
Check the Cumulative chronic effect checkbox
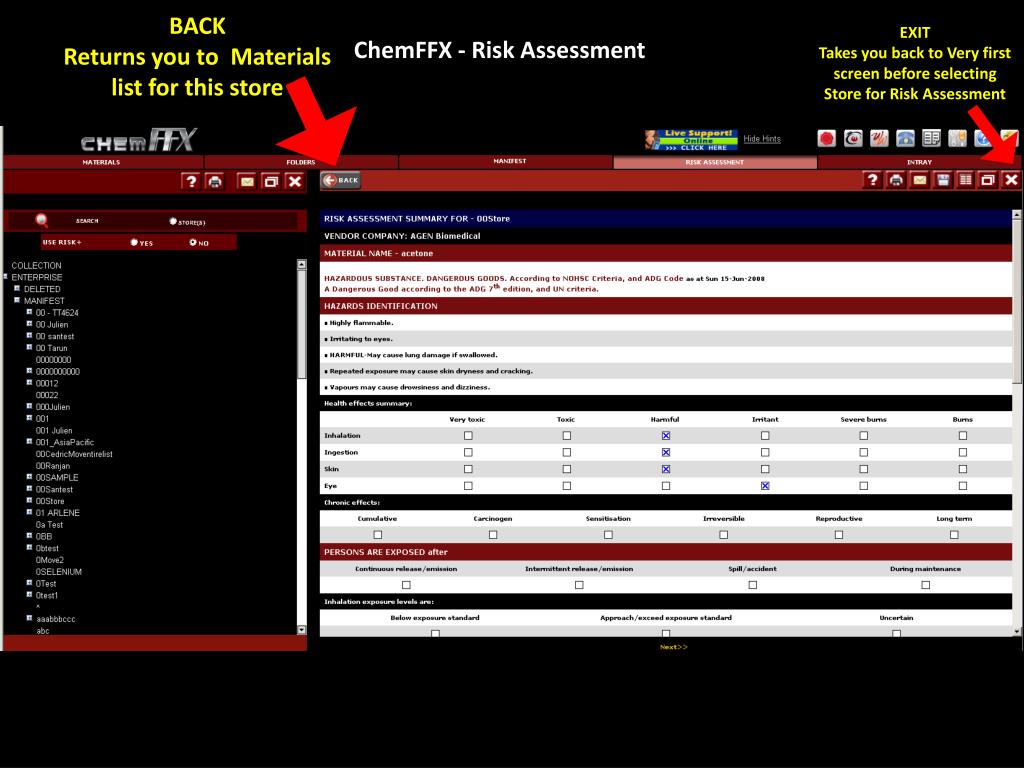[377, 535]
